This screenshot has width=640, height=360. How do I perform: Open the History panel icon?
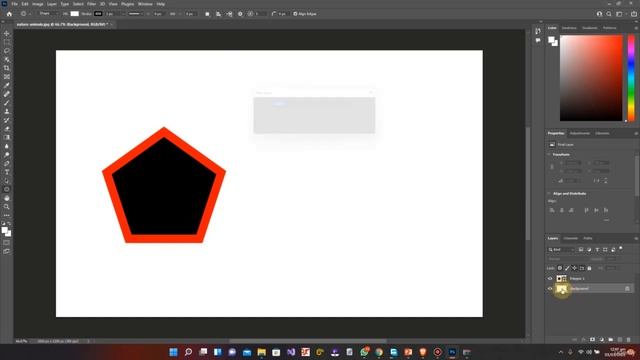click(x=538, y=31)
